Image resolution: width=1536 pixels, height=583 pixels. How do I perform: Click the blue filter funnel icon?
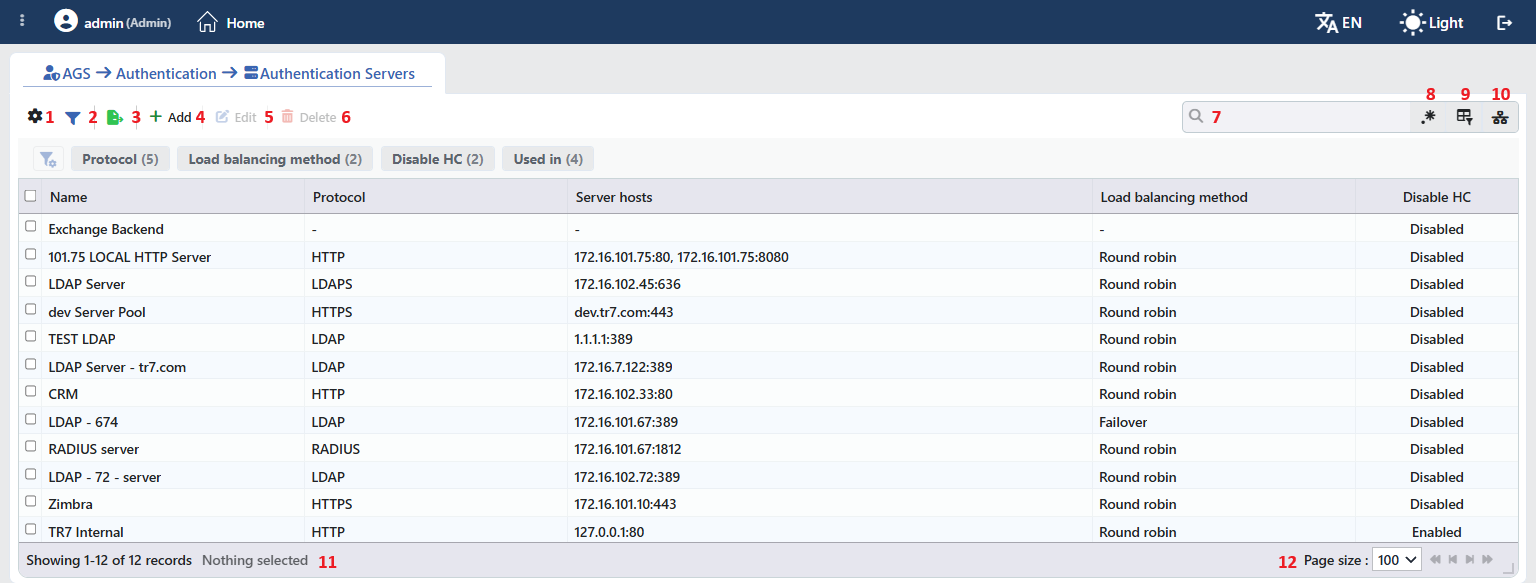click(x=73, y=117)
